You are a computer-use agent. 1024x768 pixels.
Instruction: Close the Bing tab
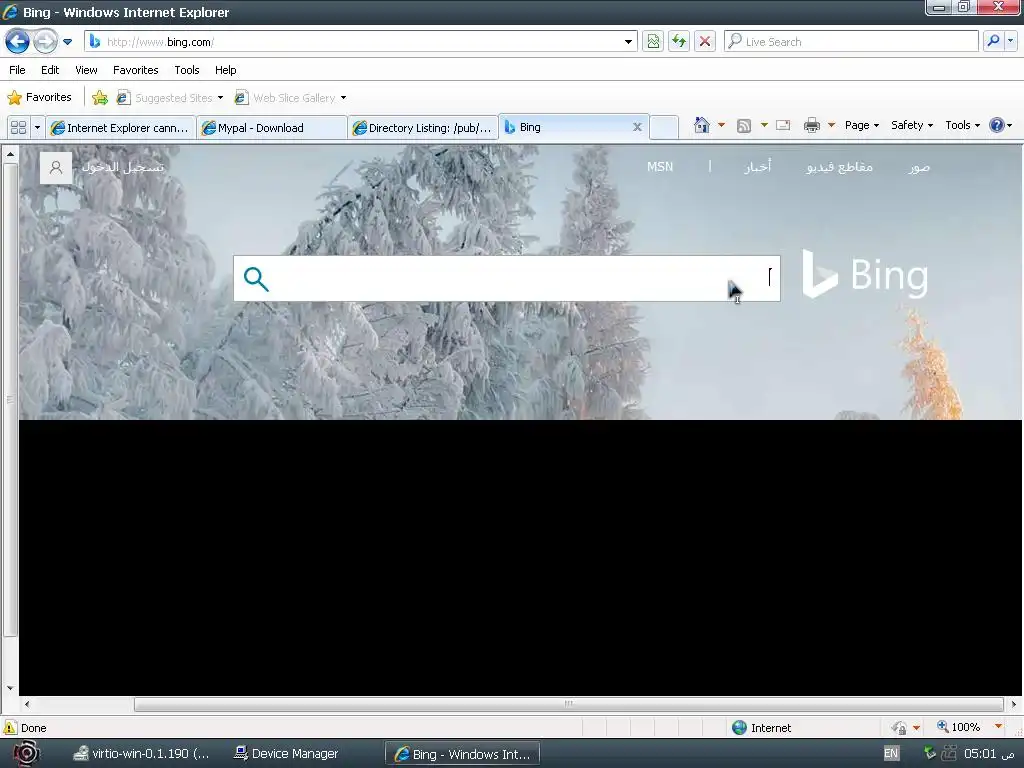point(637,127)
